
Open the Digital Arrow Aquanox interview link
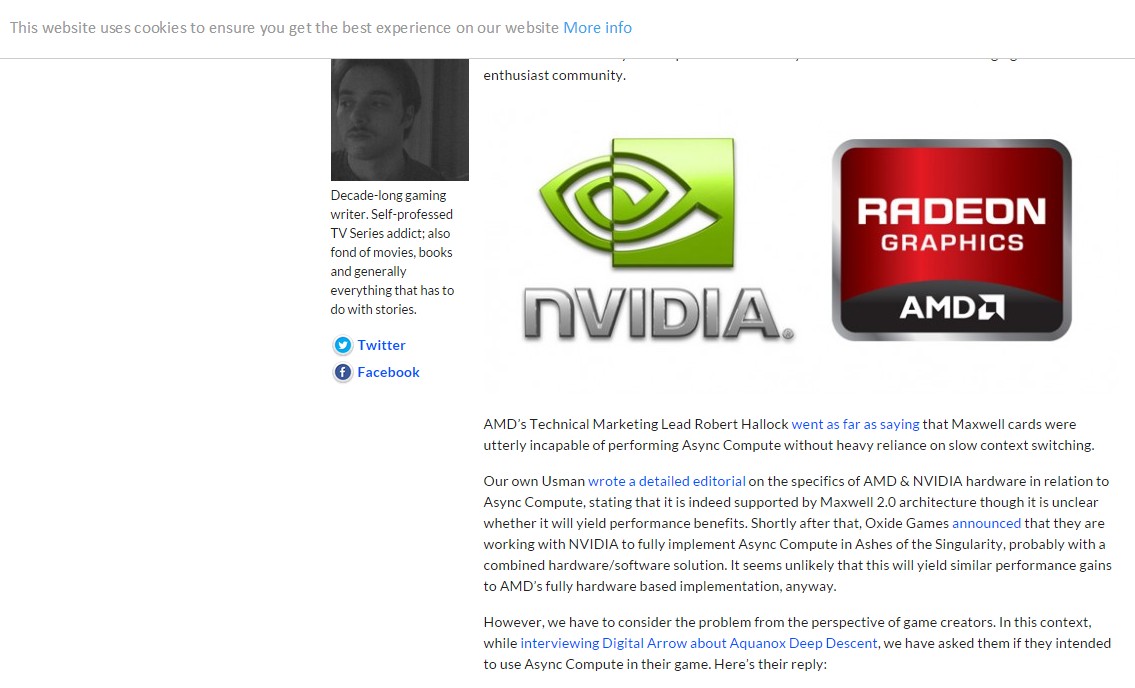click(699, 643)
